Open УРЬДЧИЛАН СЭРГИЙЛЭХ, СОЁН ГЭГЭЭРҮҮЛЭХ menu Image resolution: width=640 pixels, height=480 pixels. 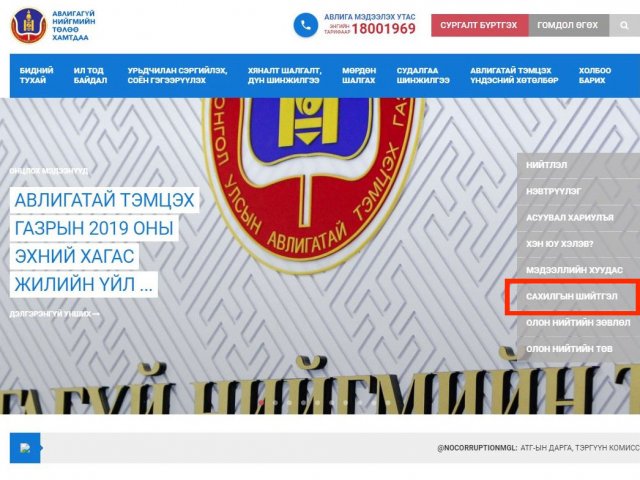point(178,76)
